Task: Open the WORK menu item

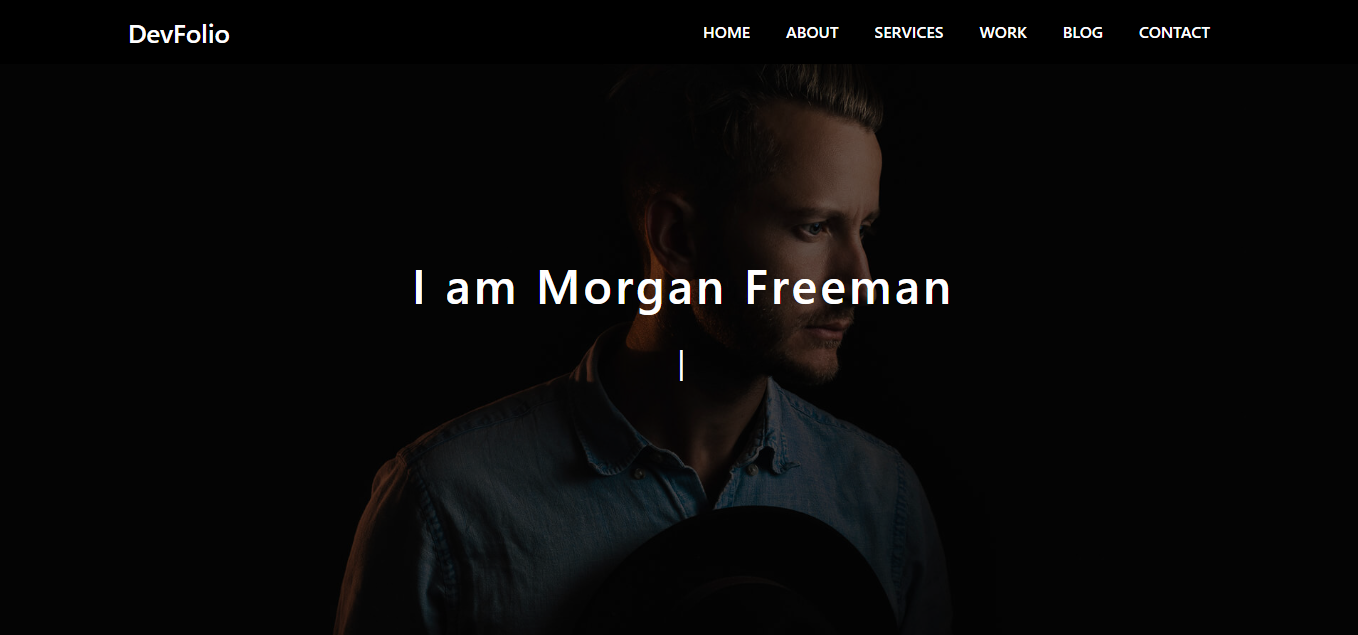Action: pyautogui.click(x=1003, y=33)
